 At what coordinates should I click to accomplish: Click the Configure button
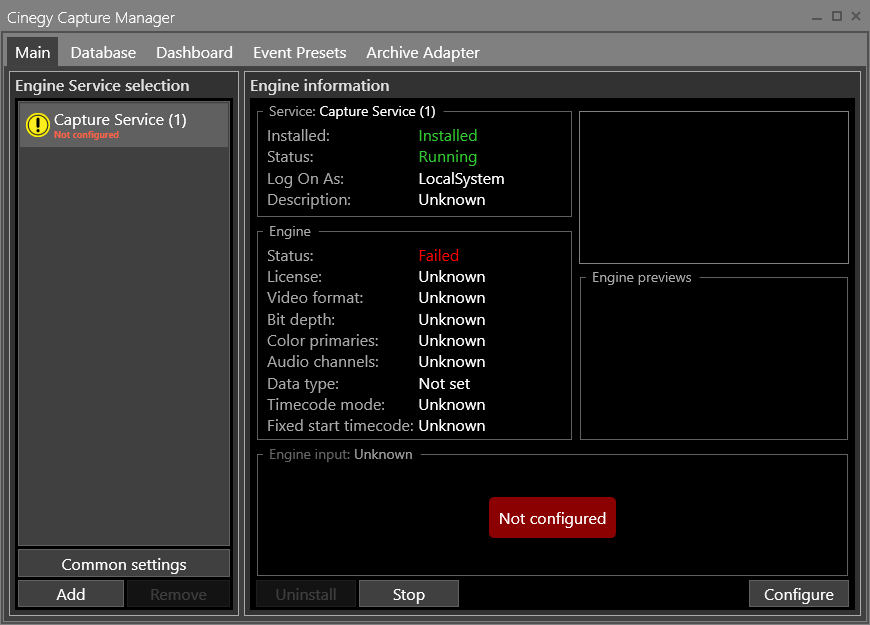799,594
